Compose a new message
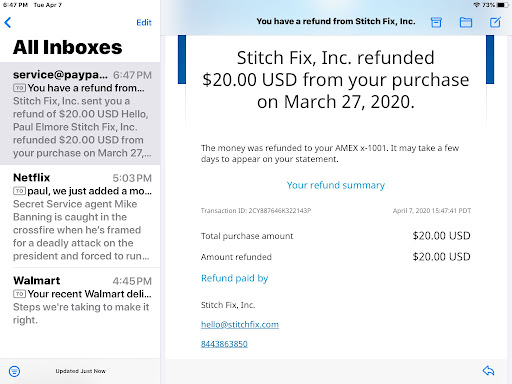 click(495, 22)
